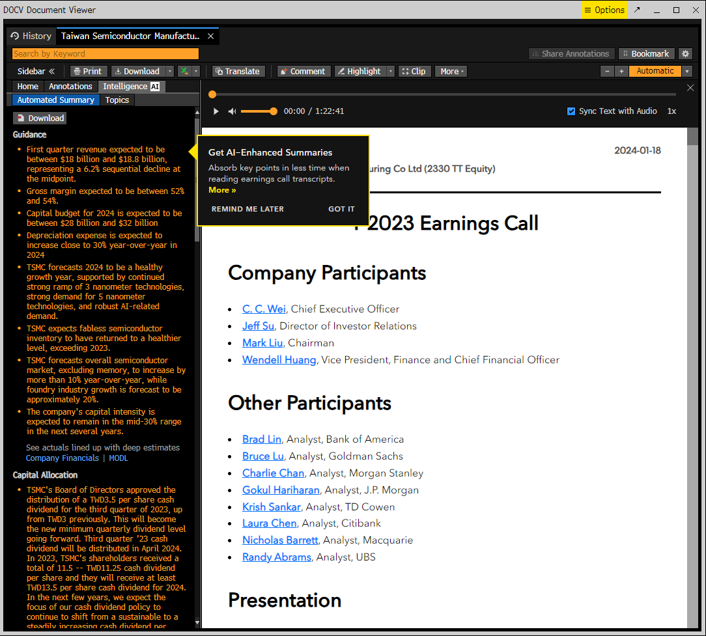Dismiss the tooltip with GOT IT
Viewport: 706px width, 636px height.
click(x=341, y=209)
